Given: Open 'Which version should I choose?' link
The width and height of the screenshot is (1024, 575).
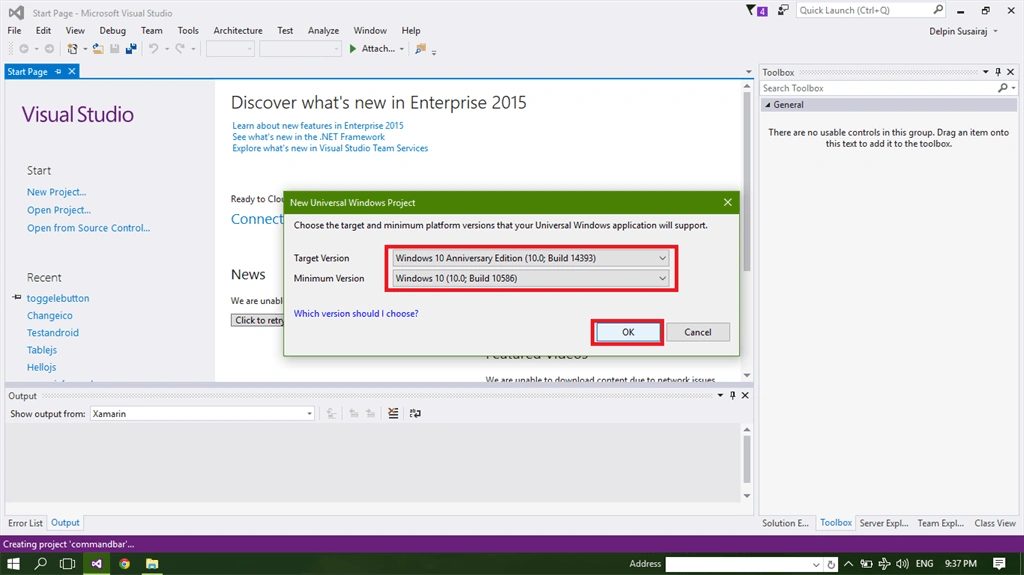Looking at the screenshot, I should (356, 314).
